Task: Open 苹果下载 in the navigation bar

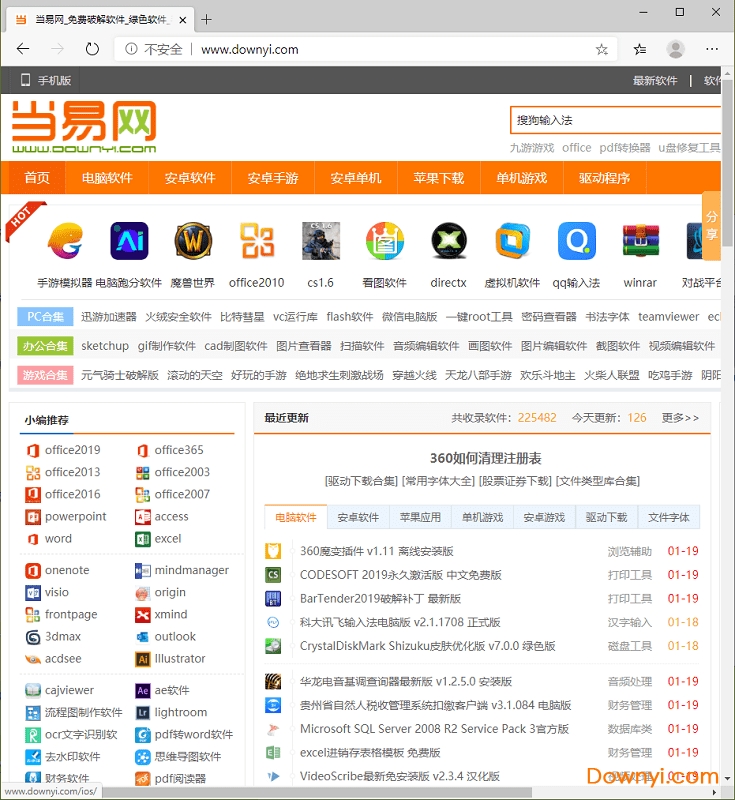Action: 438,178
